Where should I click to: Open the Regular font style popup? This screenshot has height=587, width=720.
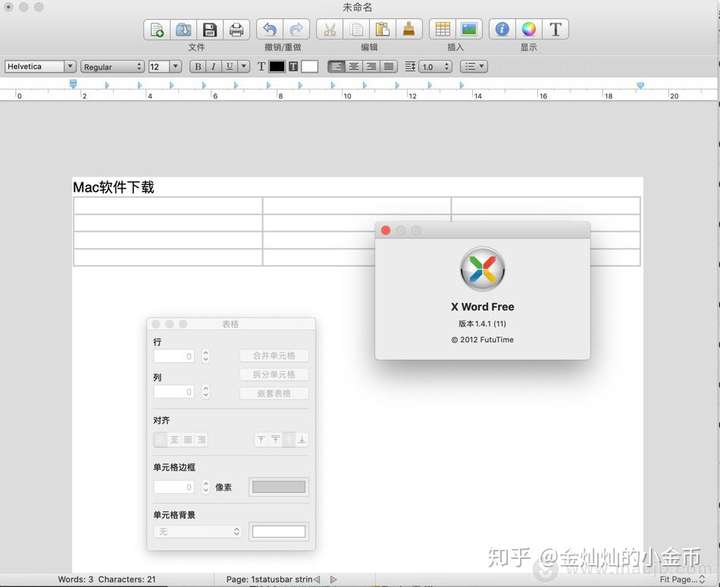[x=112, y=67]
